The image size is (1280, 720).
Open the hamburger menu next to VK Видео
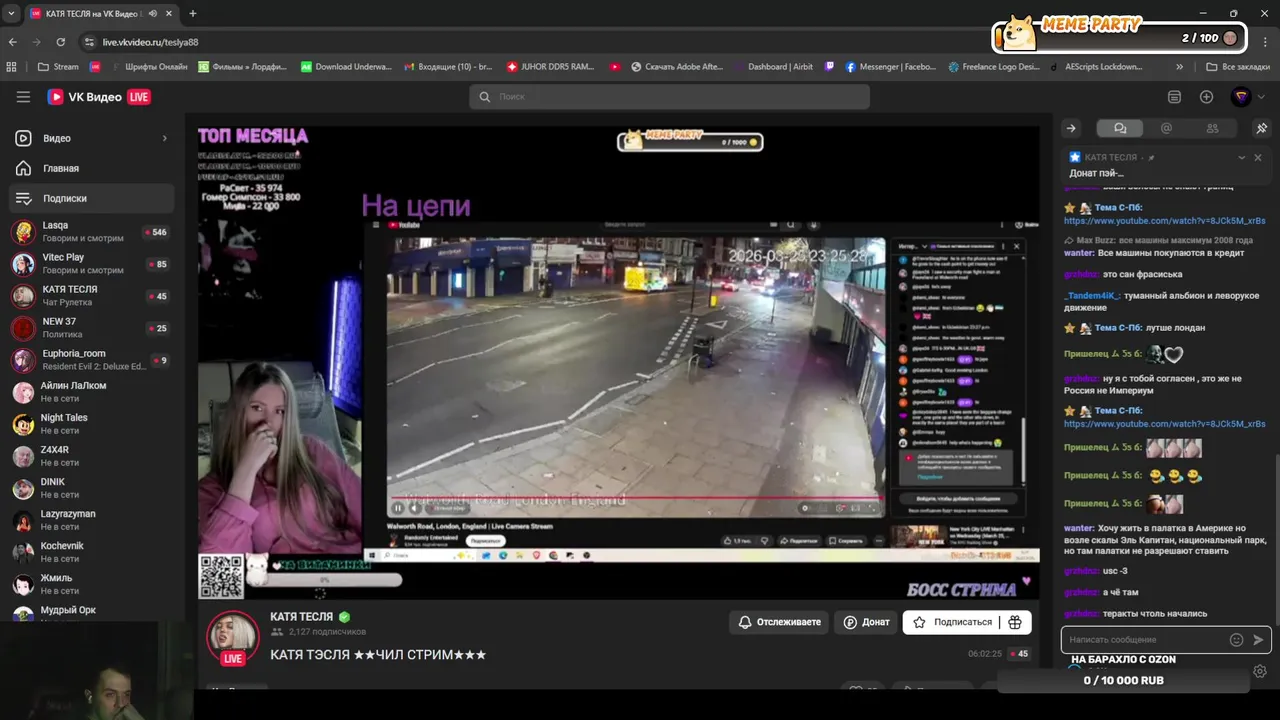23,97
